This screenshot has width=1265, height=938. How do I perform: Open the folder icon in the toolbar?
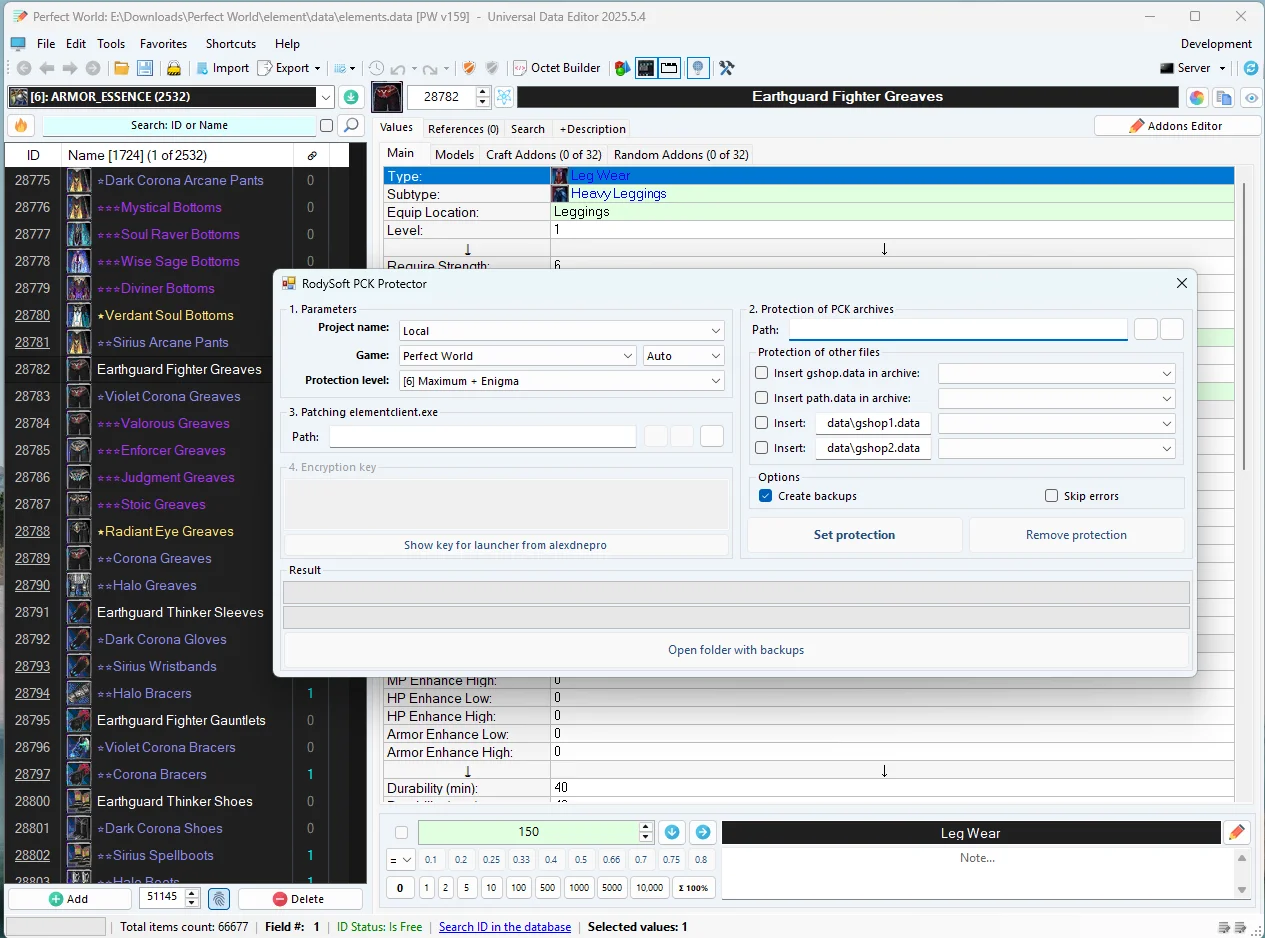121,68
